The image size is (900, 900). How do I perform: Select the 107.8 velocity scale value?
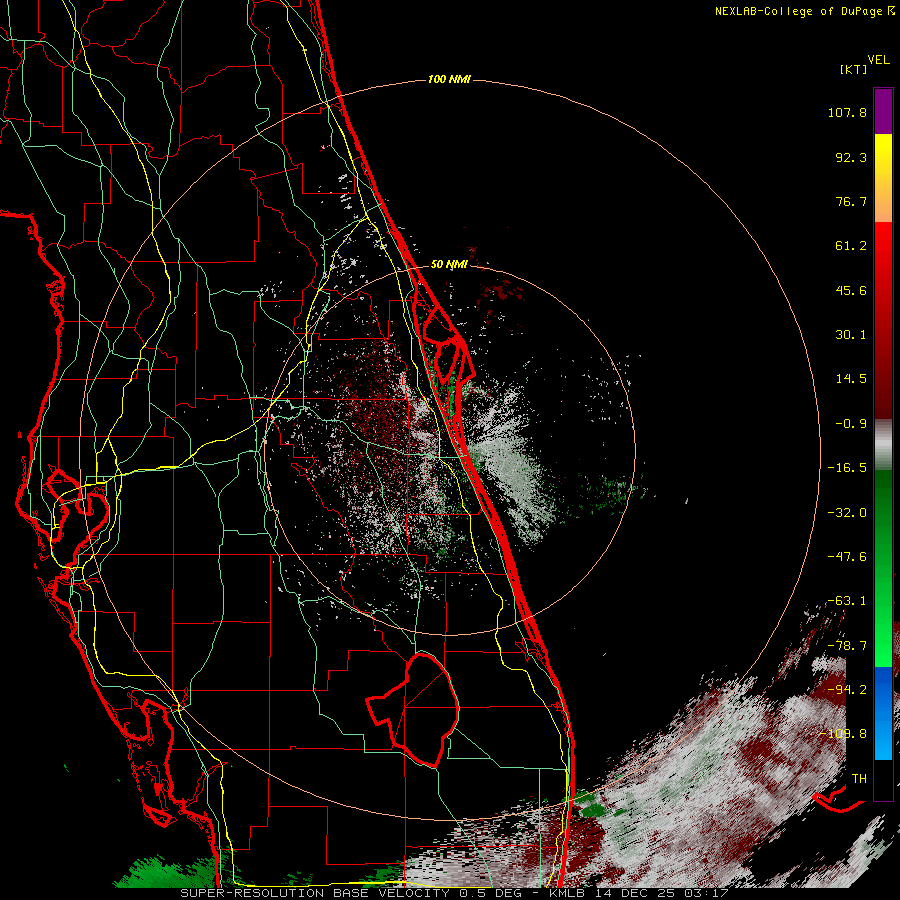tap(847, 112)
